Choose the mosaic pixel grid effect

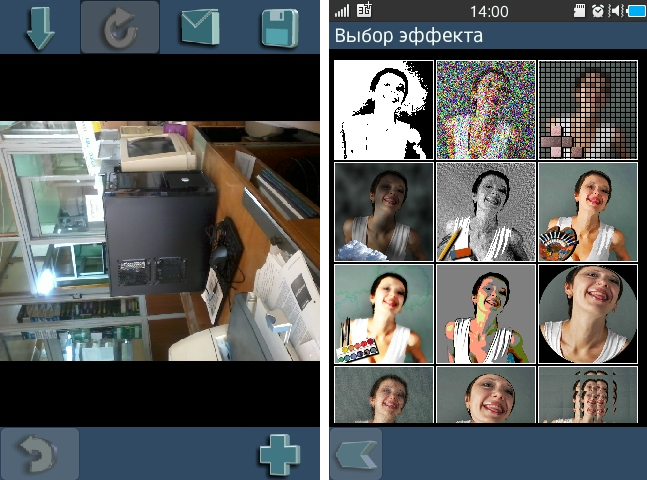588,110
